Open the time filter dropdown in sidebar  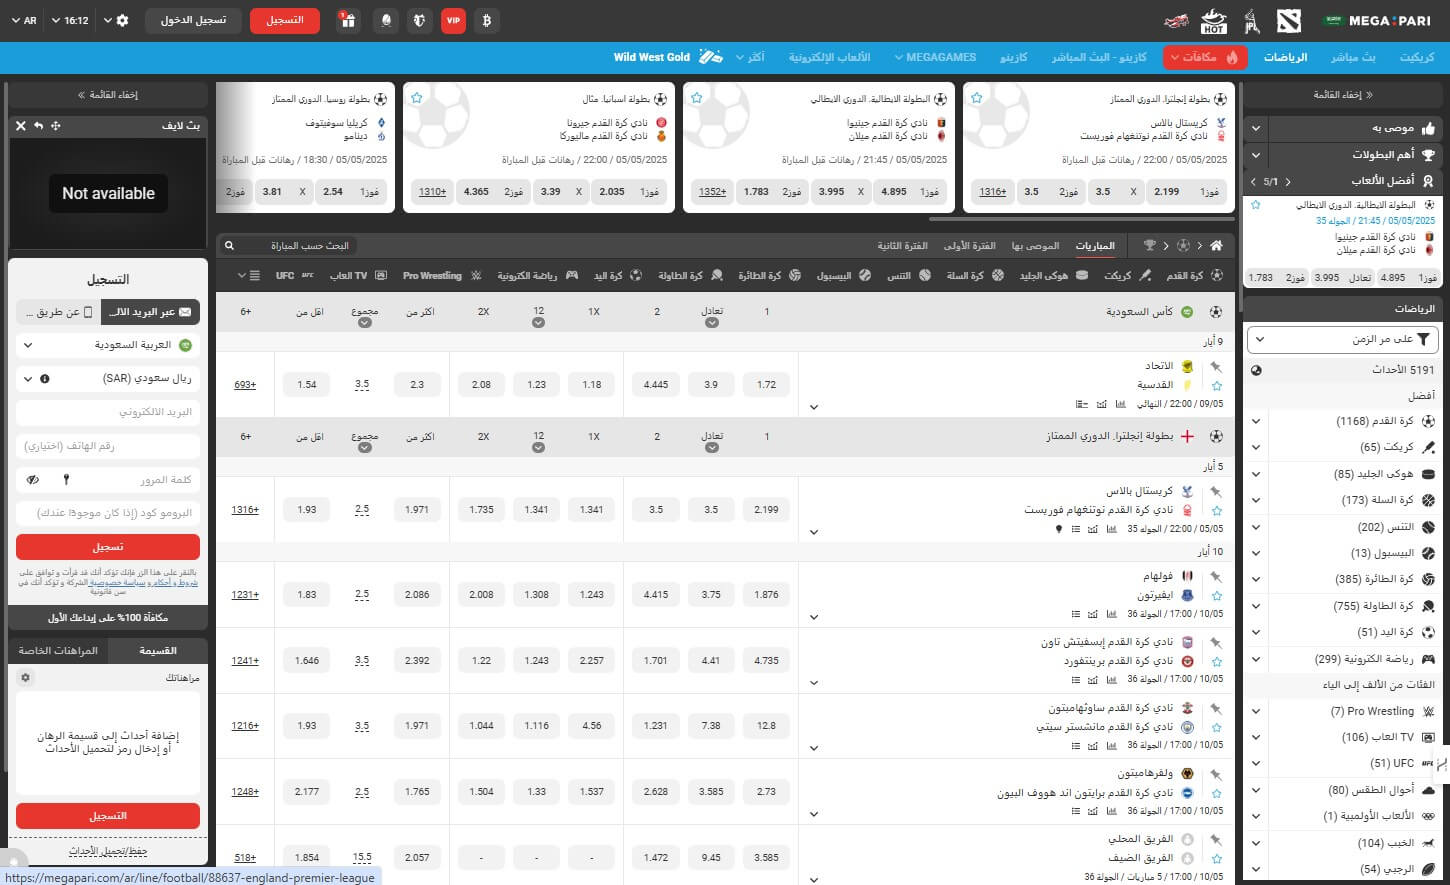tap(1342, 340)
